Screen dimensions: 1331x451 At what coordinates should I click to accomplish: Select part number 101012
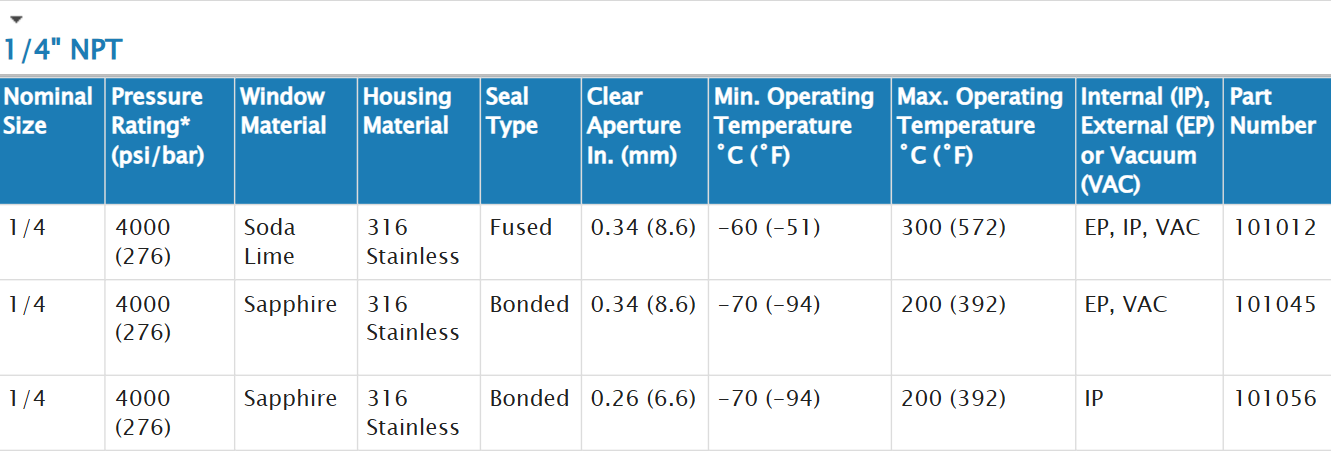[1275, 228]
